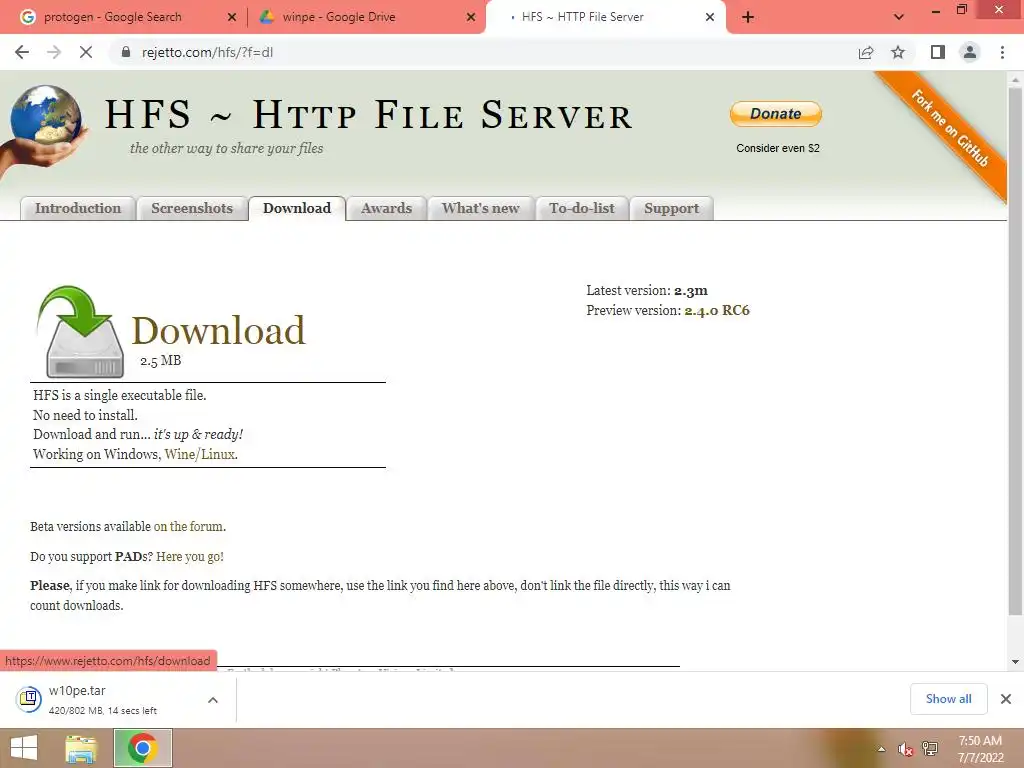Image resolution: width=1024 pixels, height=768 pixels.
Task: Open the taskbar clock 7:50 AM
Action: (x=980, y=749)
